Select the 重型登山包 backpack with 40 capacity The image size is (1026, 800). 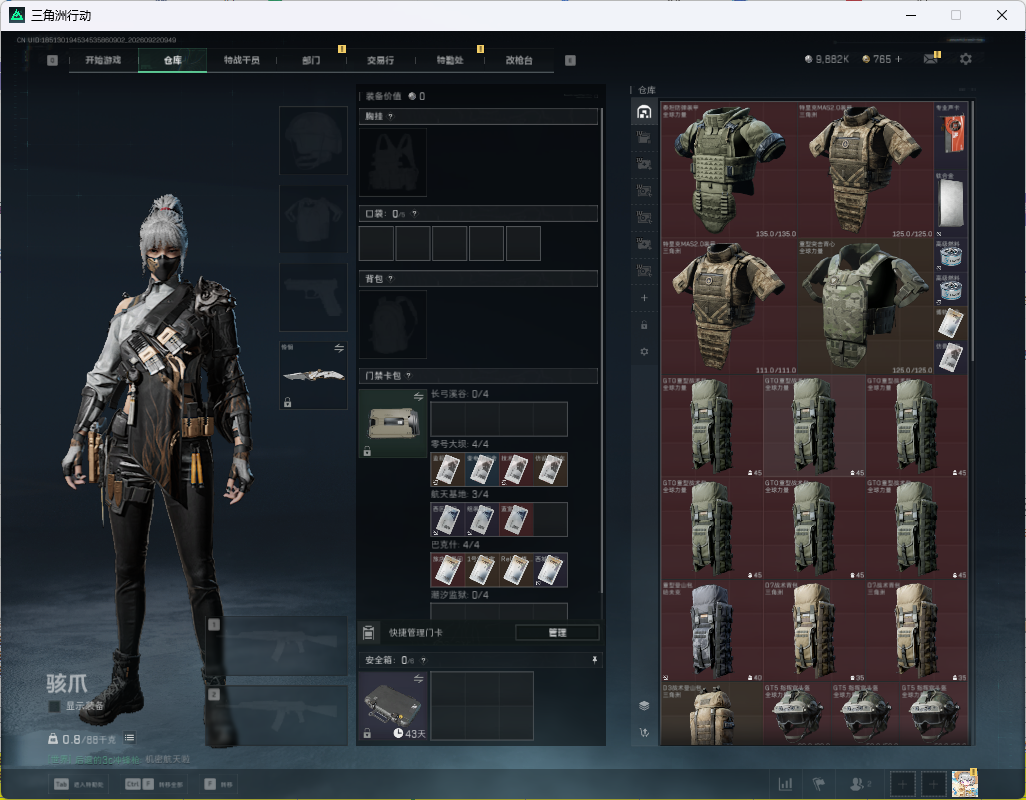tap(712, 631)
